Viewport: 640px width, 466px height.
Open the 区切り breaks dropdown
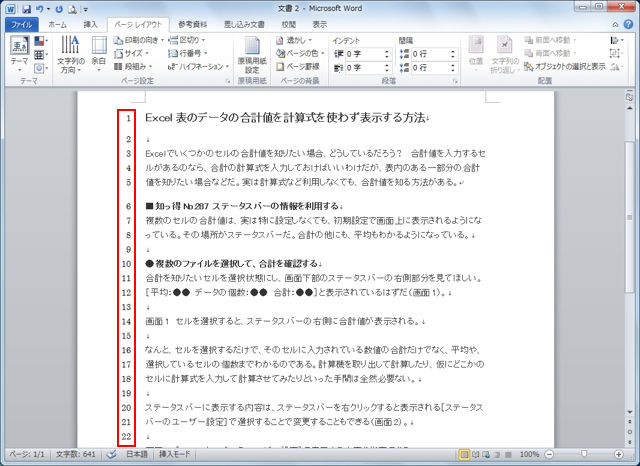click(x=187, y=40)
